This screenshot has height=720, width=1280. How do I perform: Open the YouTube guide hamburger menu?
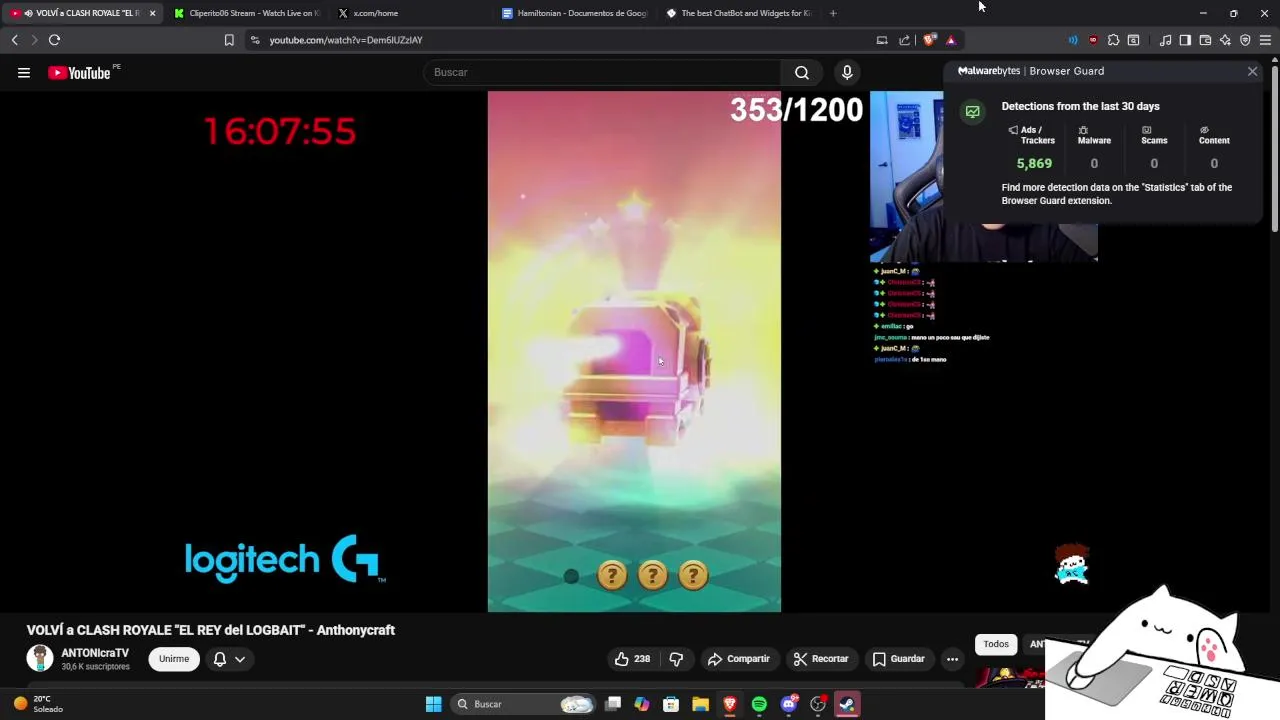24,72
